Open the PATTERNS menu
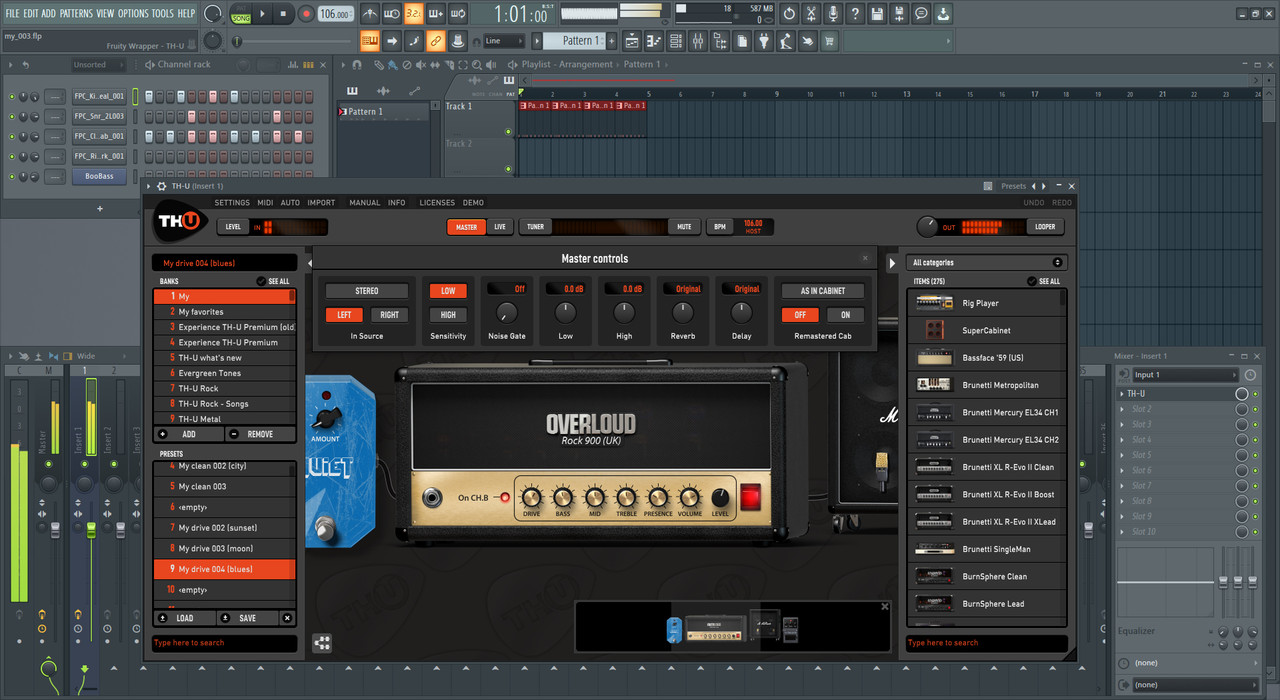Image resolution: width=1280 pixels, height=700 pixels. tap(76, 14)
